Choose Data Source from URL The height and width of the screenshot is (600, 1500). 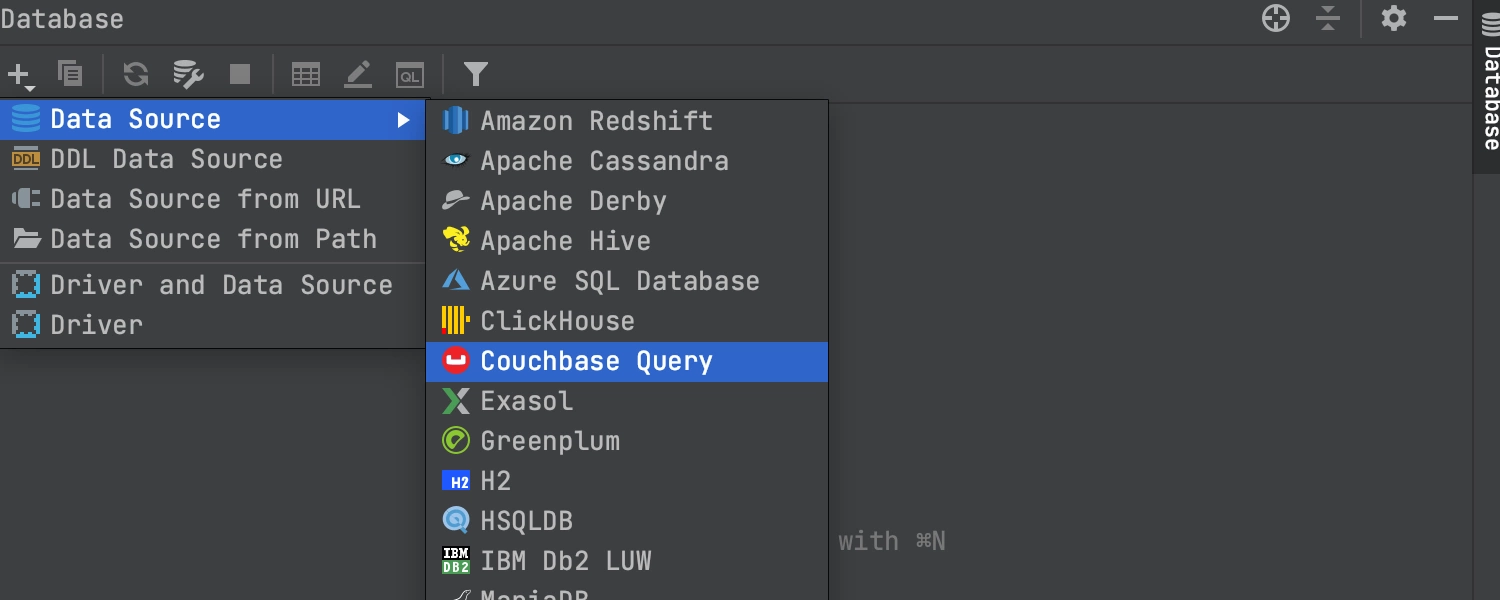[x=213, y=200]
